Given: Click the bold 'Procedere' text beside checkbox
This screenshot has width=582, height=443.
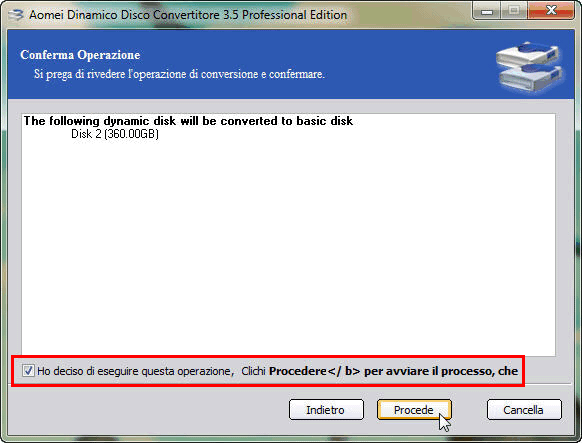Looking at the screenshot, I should pos(298,371).
